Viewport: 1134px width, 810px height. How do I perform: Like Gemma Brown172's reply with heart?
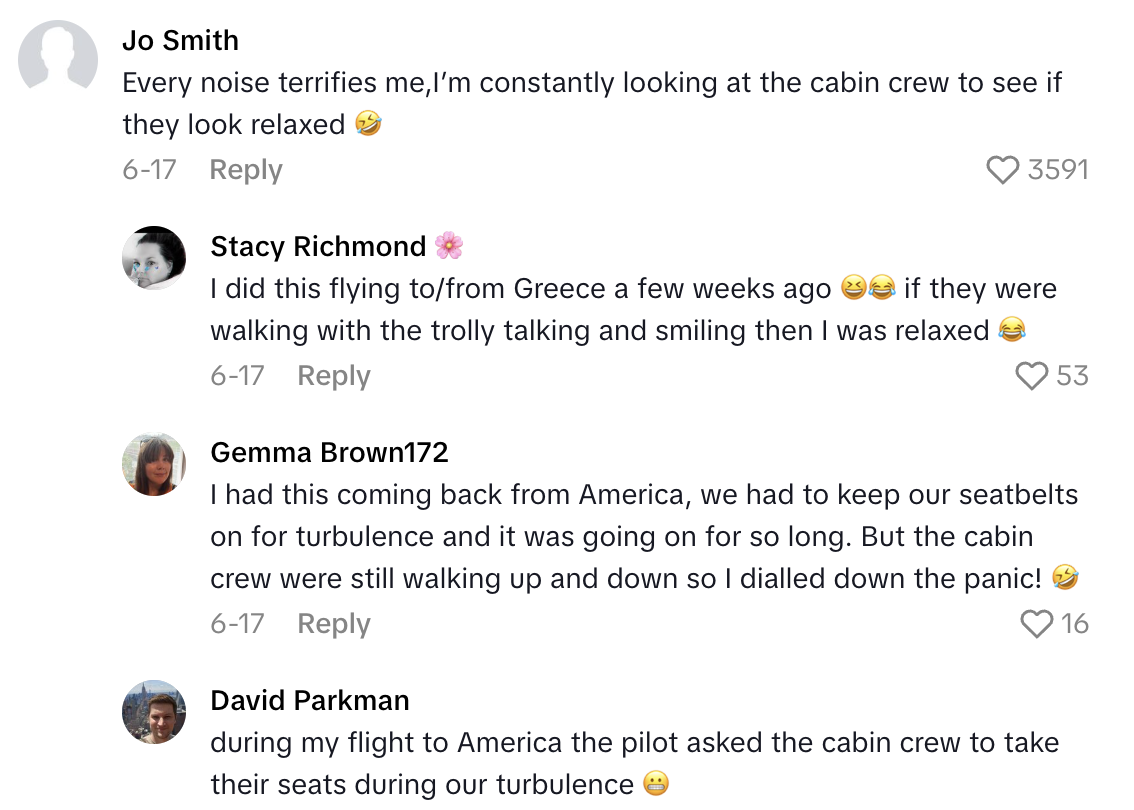coord(1037,624)
